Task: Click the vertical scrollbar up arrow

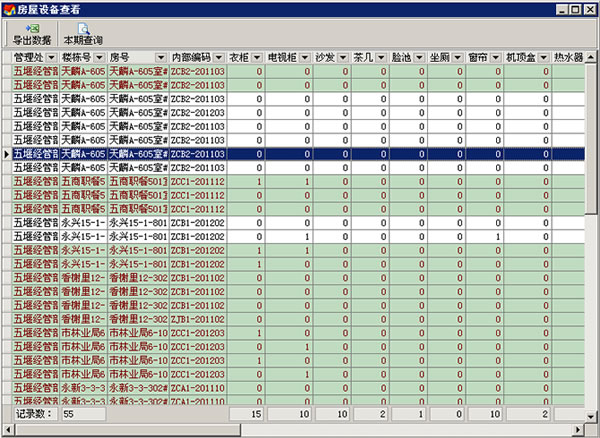Action: 591,56
